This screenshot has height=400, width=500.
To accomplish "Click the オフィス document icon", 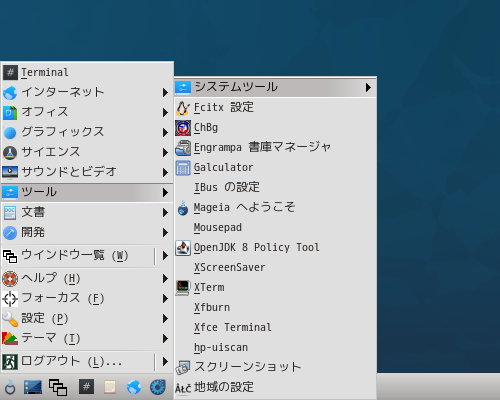I will tap(10, 112).
